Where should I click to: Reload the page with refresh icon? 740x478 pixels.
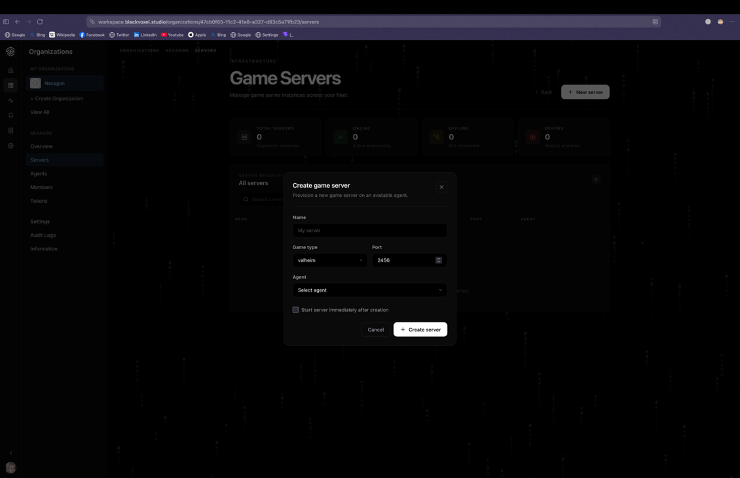40,22
